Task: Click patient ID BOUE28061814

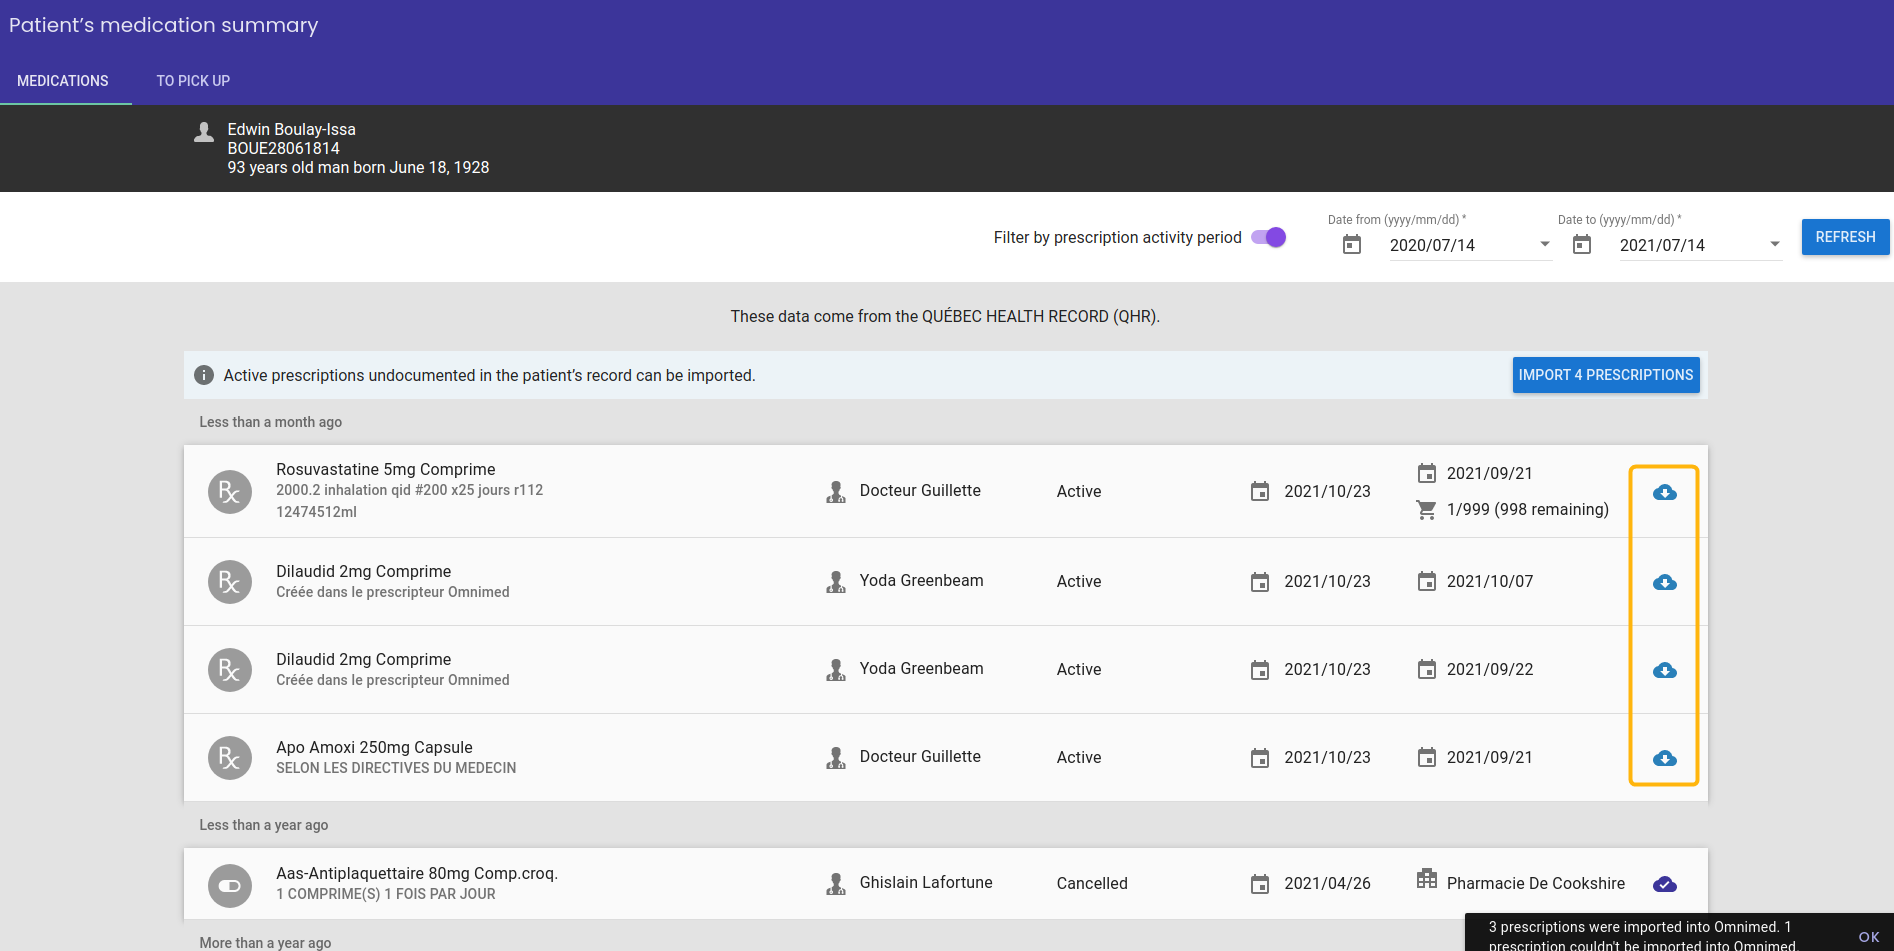Action: point(284,148)
